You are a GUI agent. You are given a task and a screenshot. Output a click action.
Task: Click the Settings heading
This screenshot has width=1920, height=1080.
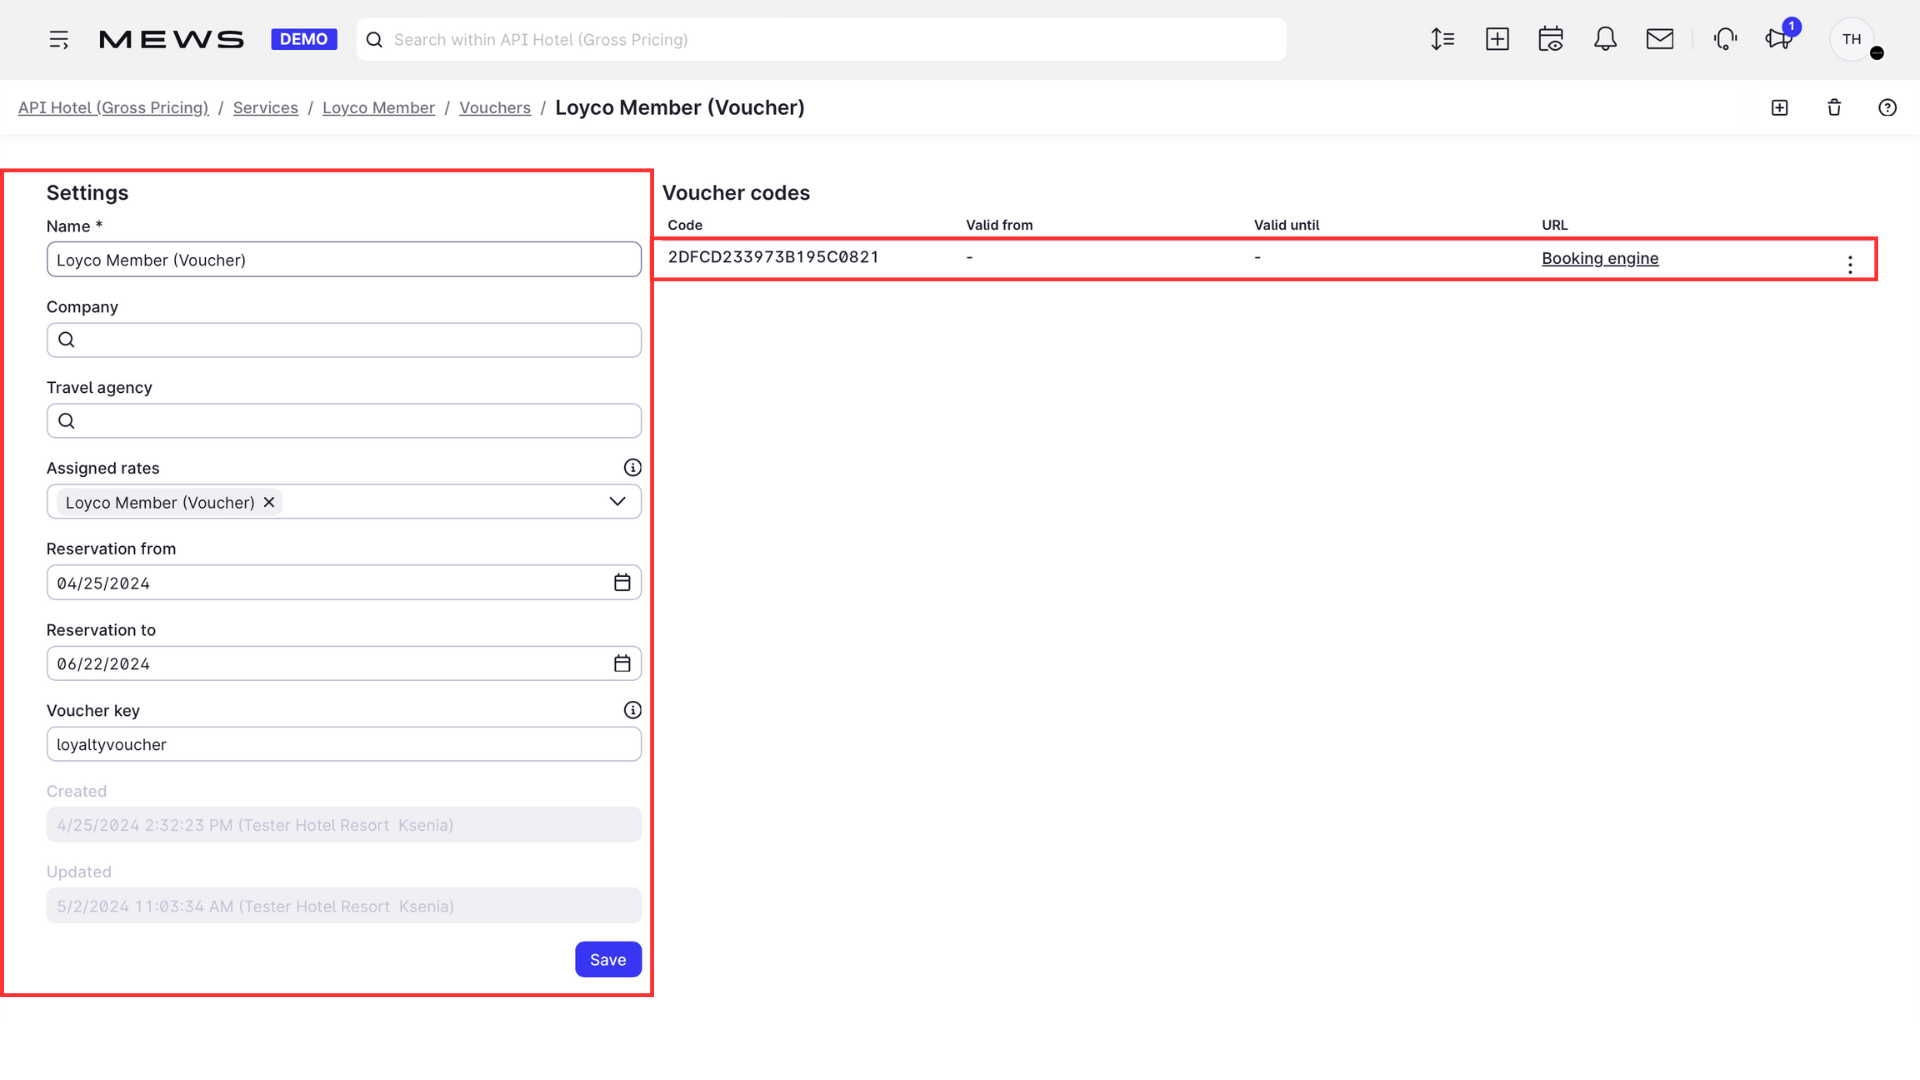[87, 193]
